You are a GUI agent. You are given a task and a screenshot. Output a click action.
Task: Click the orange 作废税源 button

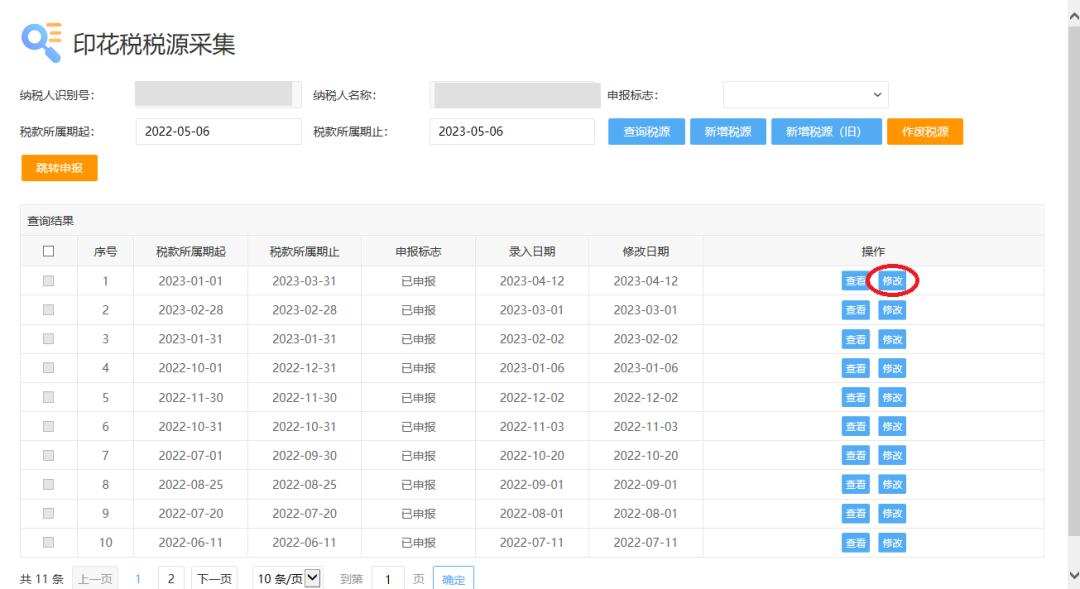point(924,131)
